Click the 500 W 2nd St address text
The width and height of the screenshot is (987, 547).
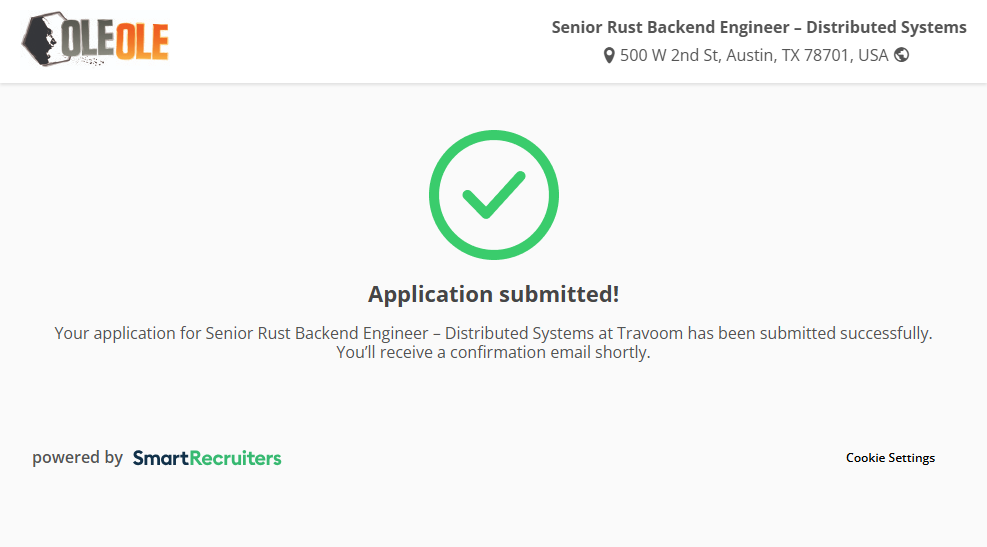670,55
